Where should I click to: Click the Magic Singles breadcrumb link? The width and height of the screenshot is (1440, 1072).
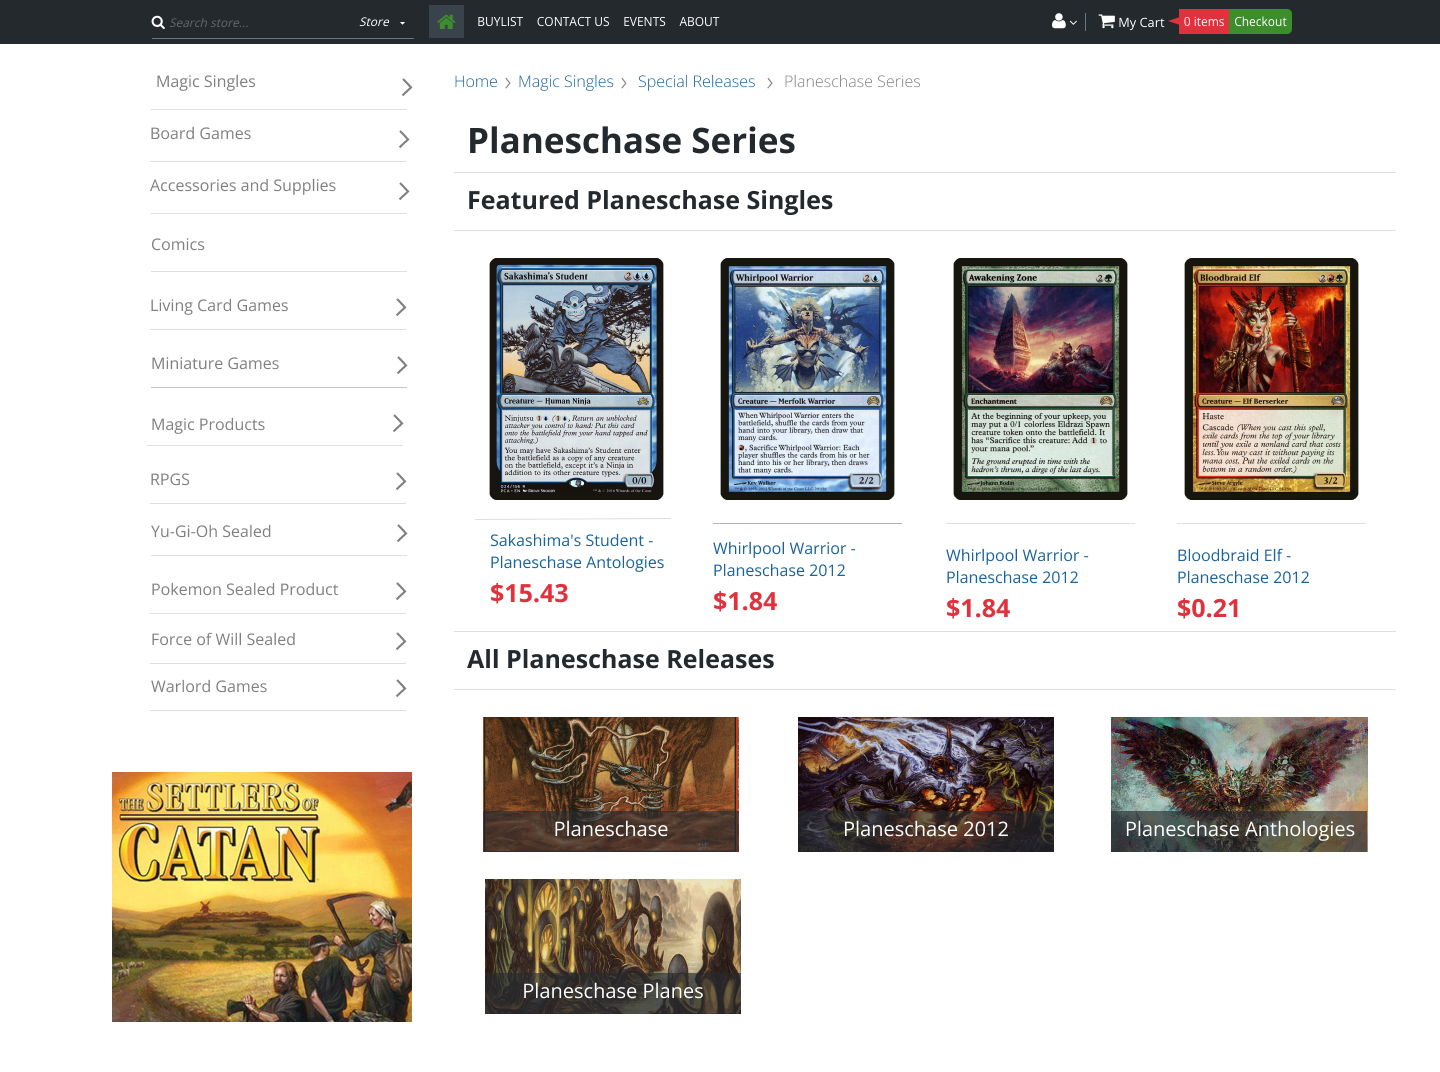pos(566,82)
